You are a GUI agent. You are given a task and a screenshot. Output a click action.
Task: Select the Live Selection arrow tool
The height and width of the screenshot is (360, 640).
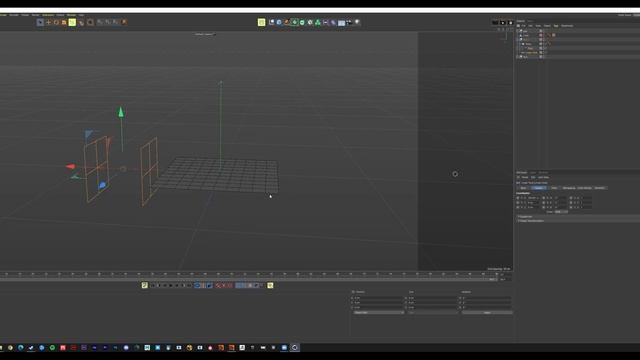coord(40,22)
